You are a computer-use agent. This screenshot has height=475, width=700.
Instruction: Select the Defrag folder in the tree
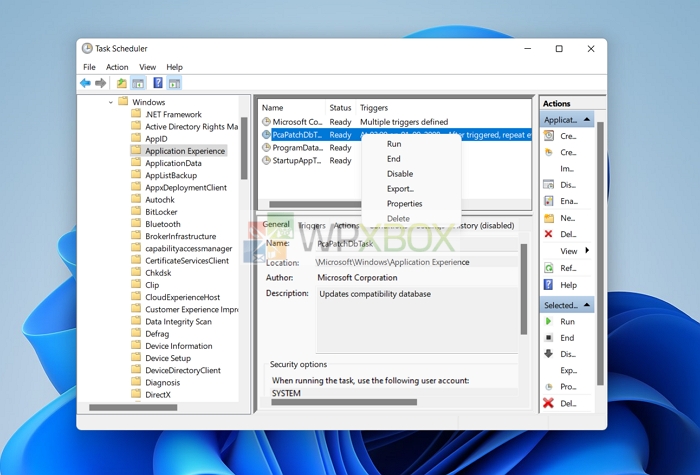coord(157,333)
